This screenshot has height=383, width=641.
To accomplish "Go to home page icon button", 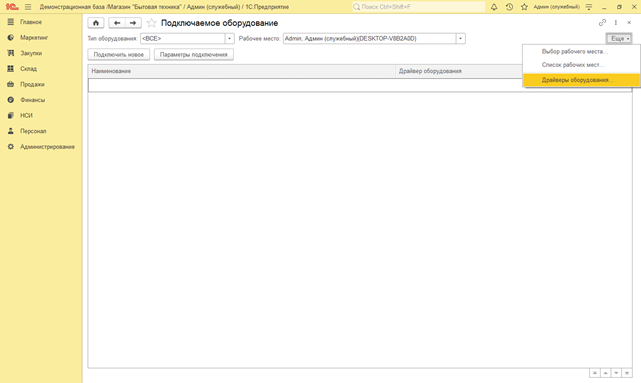I will pos(96,23).
